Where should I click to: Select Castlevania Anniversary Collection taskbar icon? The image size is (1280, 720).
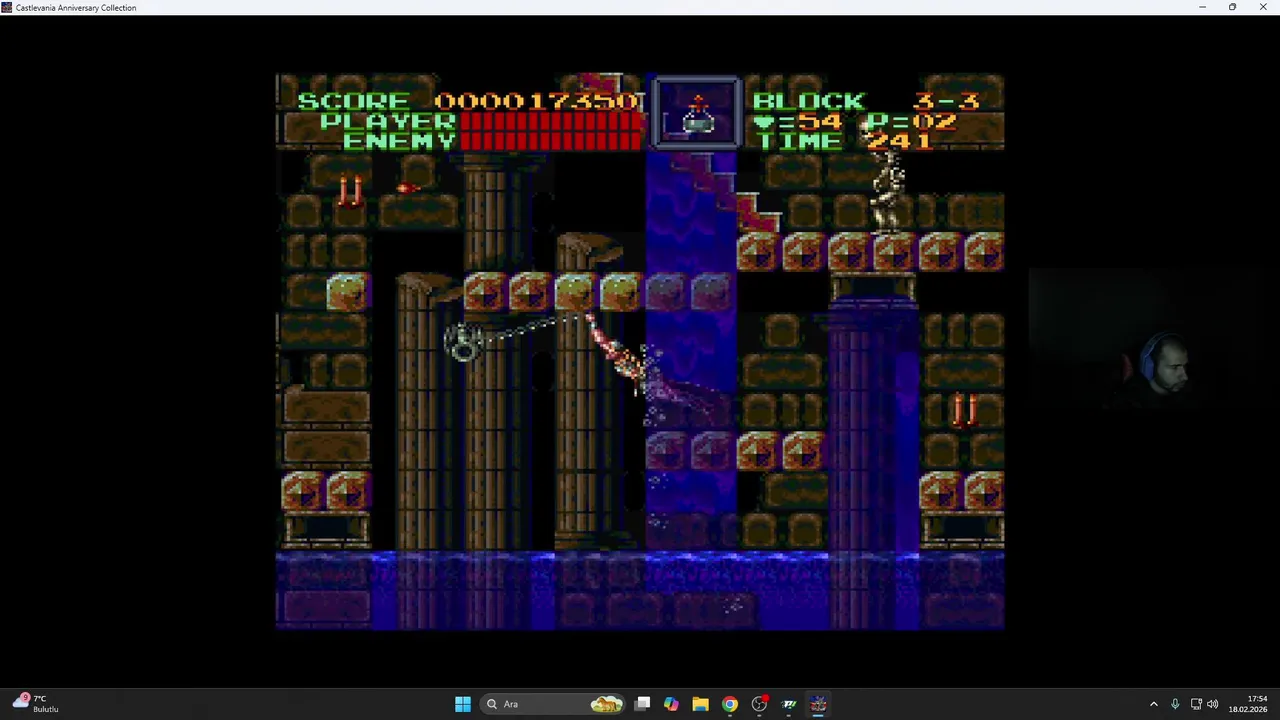[818, 704]
